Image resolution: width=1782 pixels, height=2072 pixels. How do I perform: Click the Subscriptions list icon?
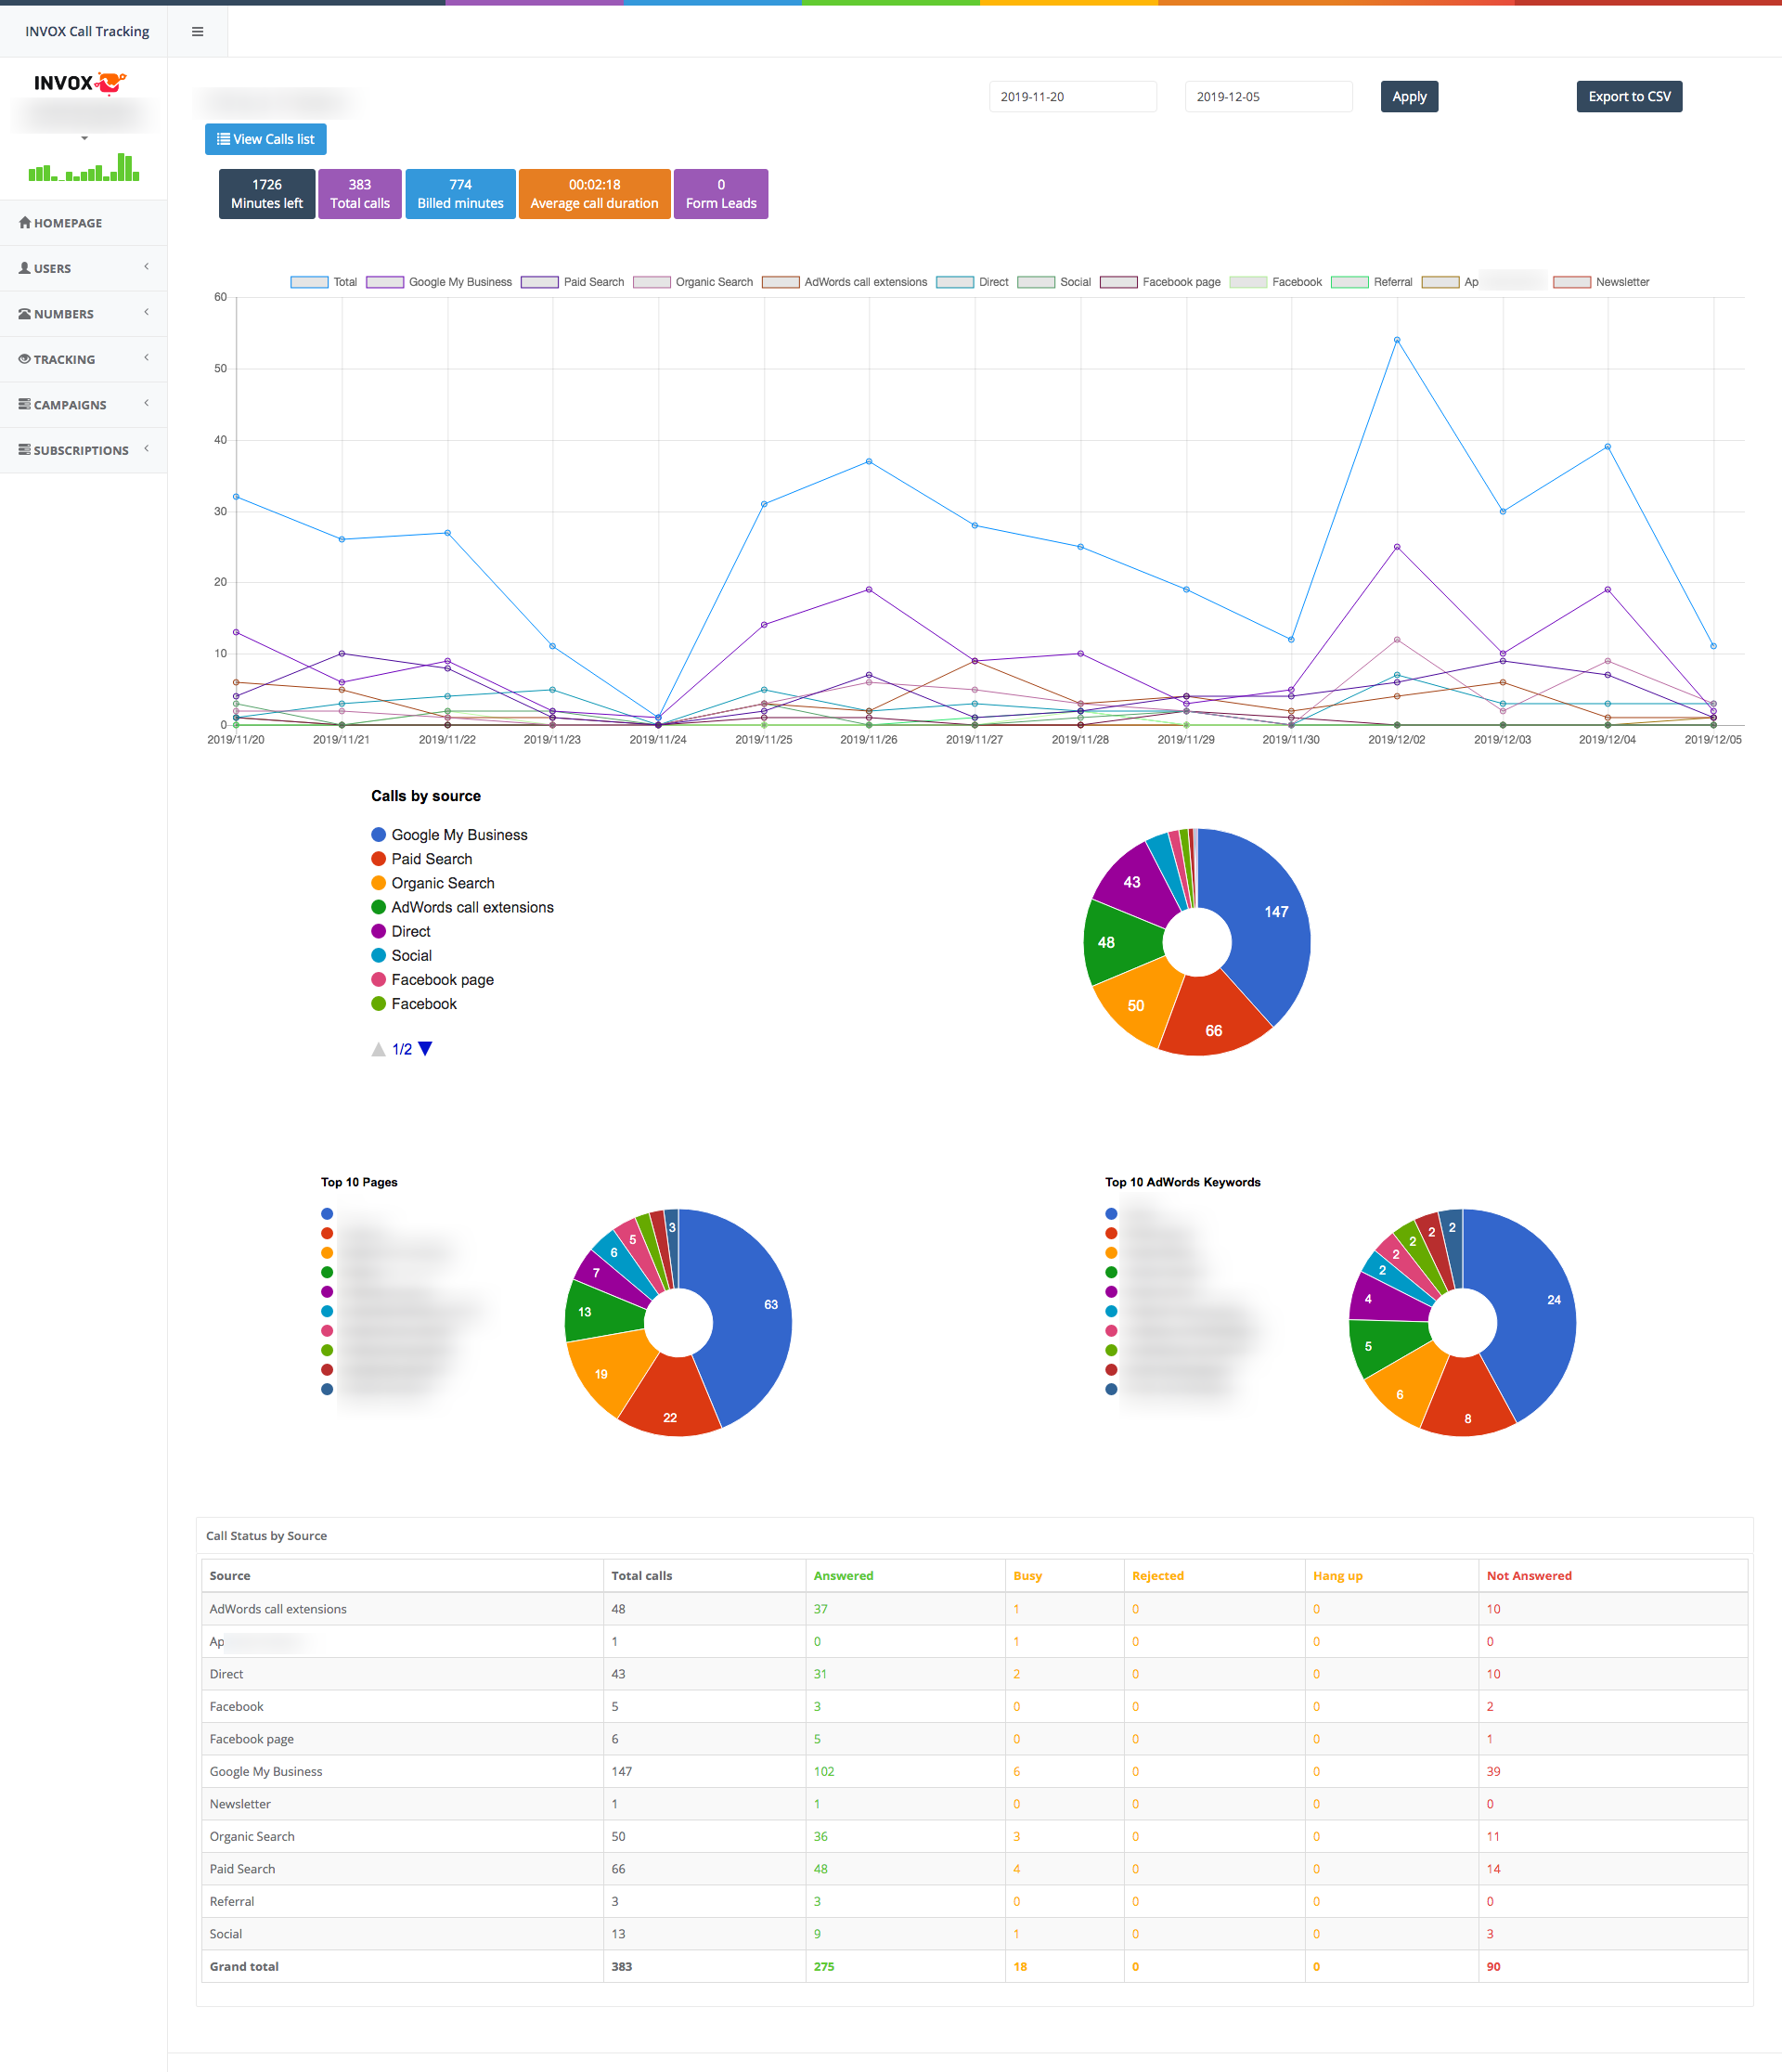[25, 450]
